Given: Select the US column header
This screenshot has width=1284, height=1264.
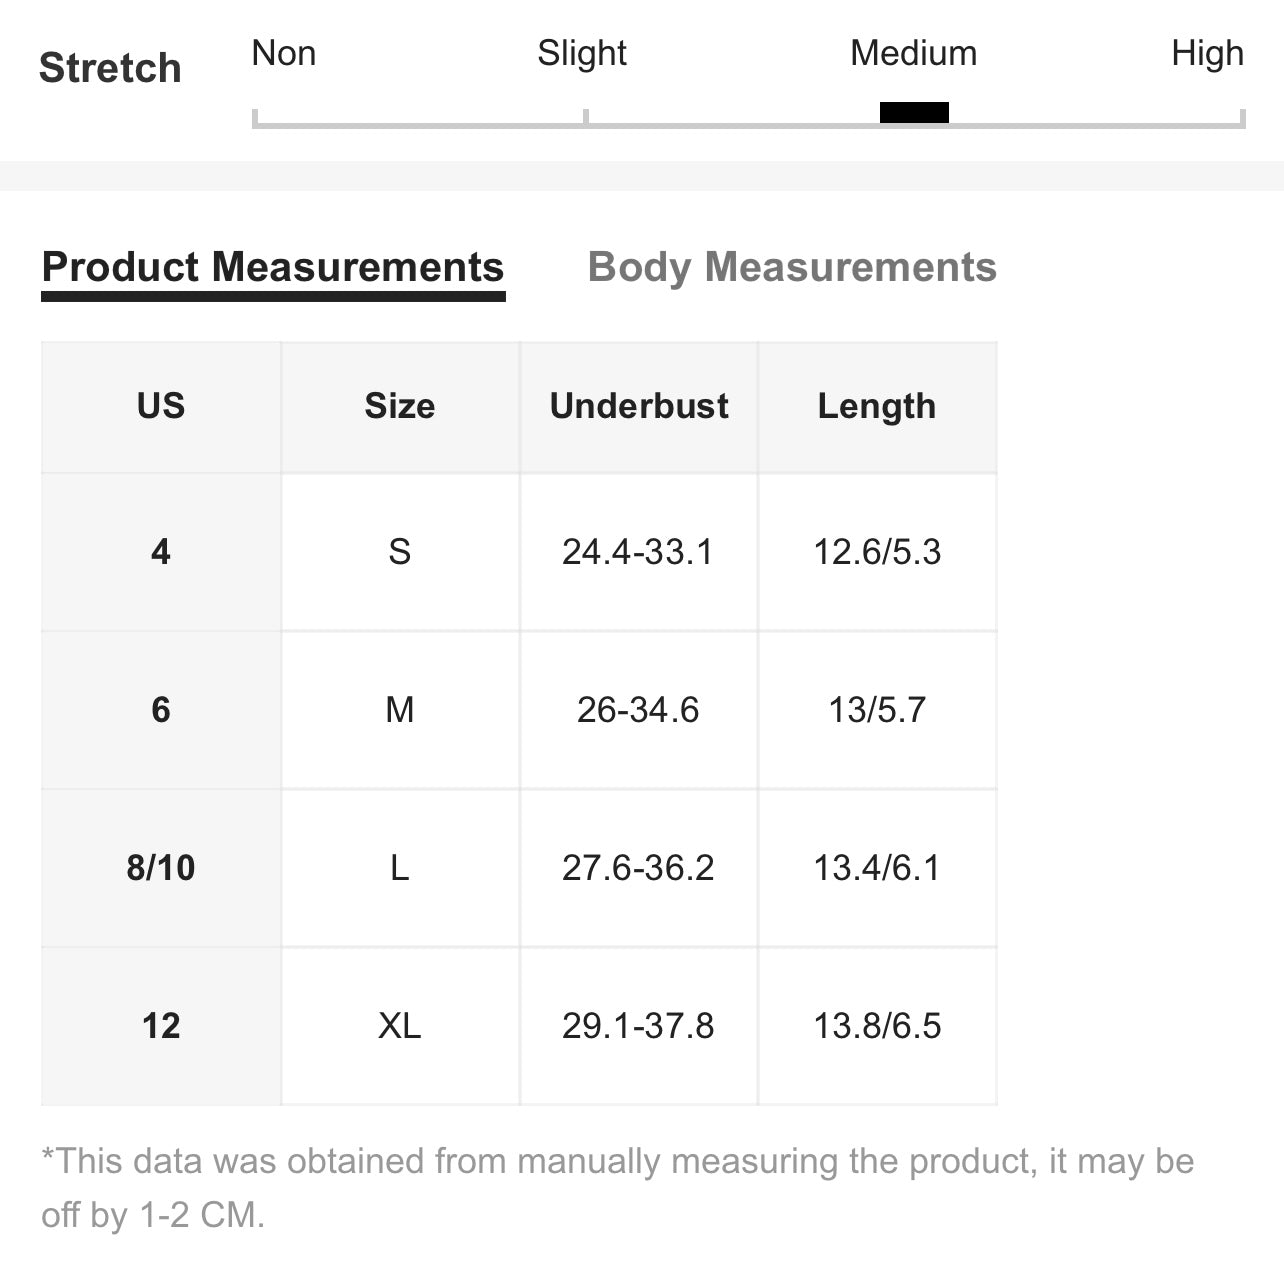Looking at the screenshot, I should click(x=161, y=407).
